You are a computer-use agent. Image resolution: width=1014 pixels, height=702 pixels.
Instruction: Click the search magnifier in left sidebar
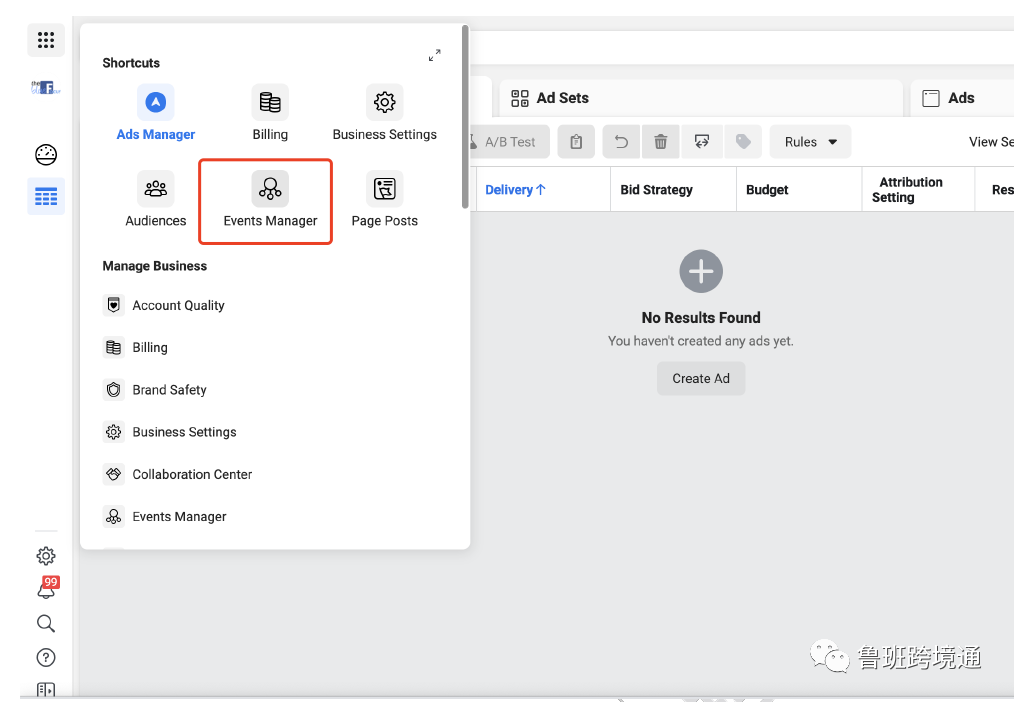[x=46, y=623]
